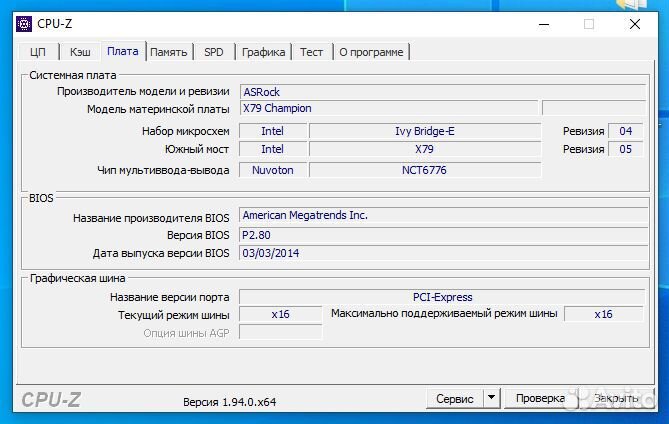Click the Название производителя BIOS label
The image size is (669, 424).
point(151,218)
